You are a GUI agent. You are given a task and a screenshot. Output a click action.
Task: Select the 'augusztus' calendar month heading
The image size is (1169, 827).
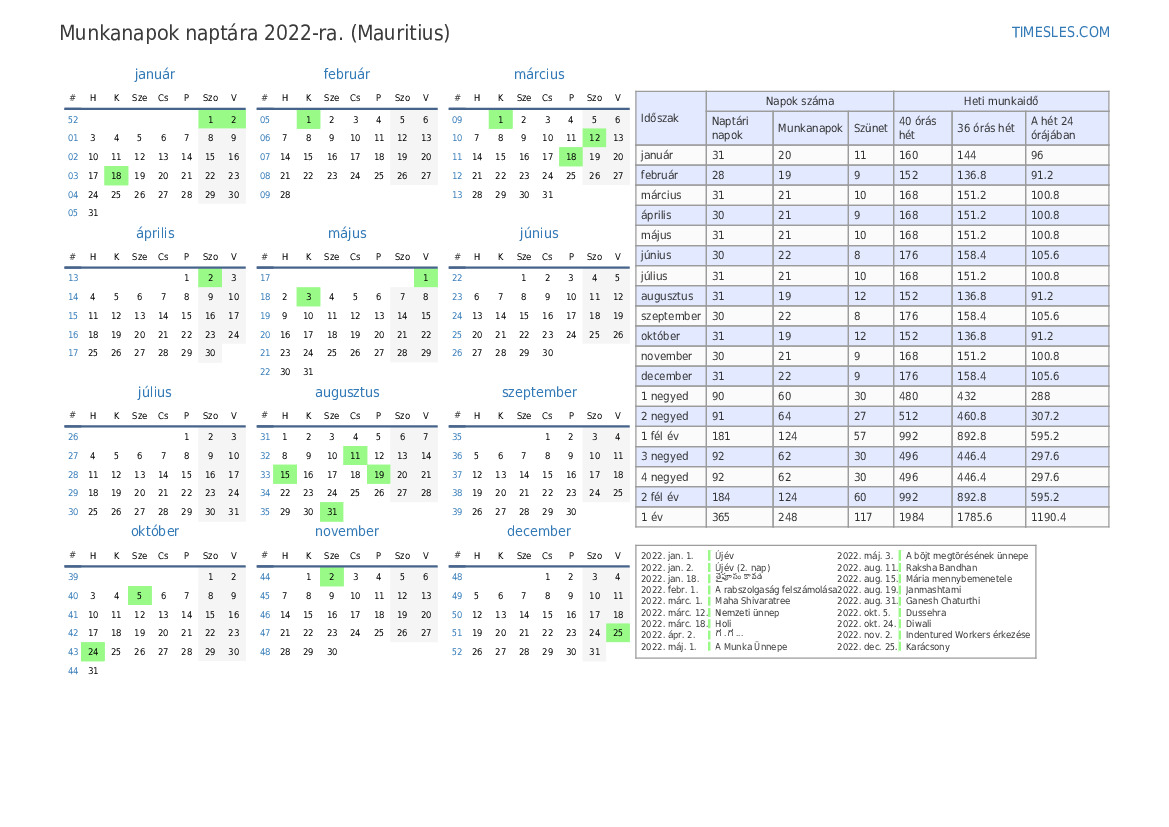click(x=347, y=392)
